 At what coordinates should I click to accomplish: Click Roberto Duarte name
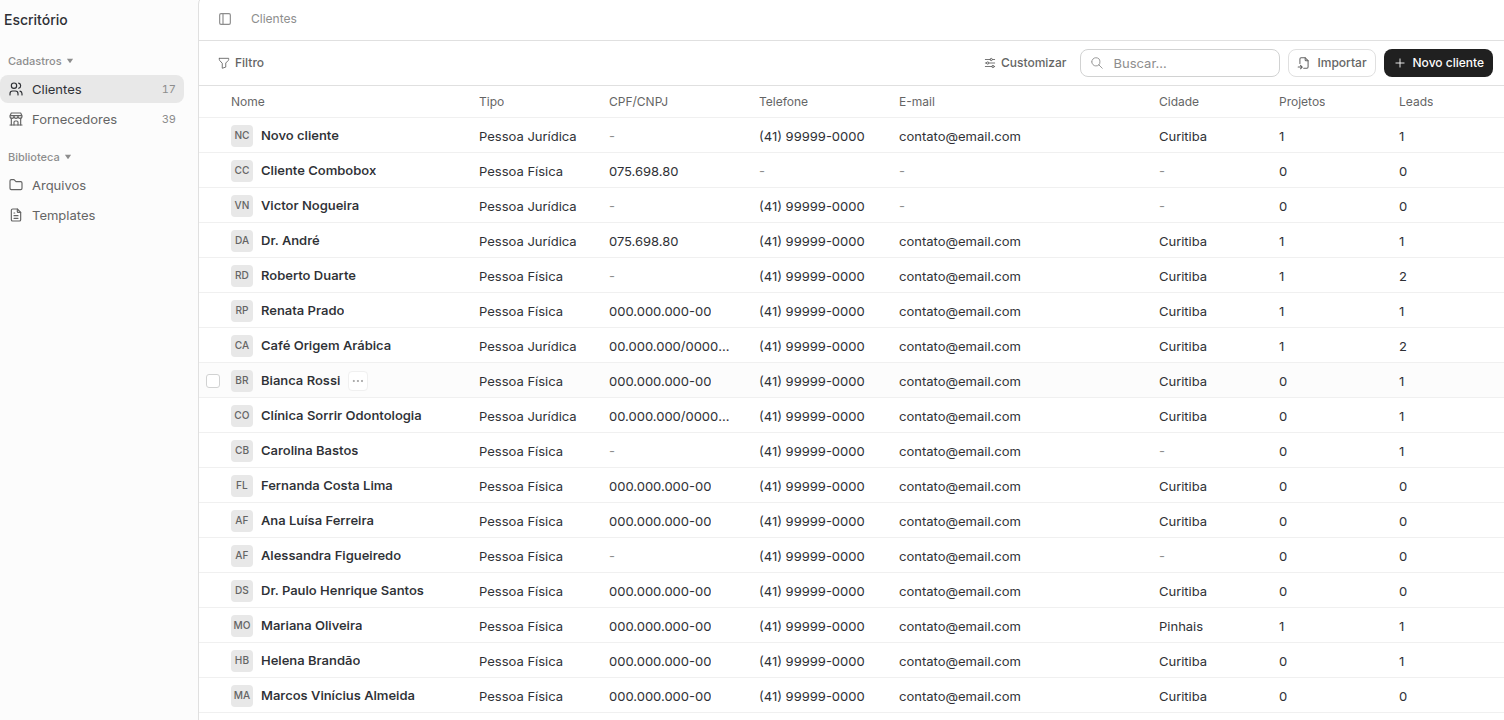[308, 275]
